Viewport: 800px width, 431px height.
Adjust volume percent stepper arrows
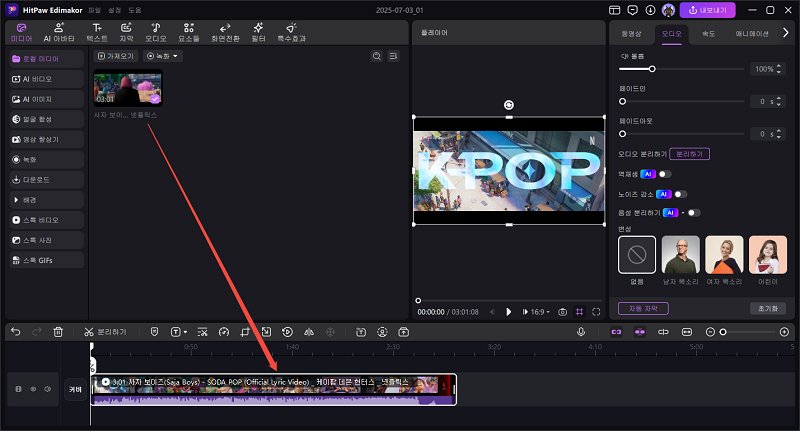pyautogui.click(x=779, y=69)
